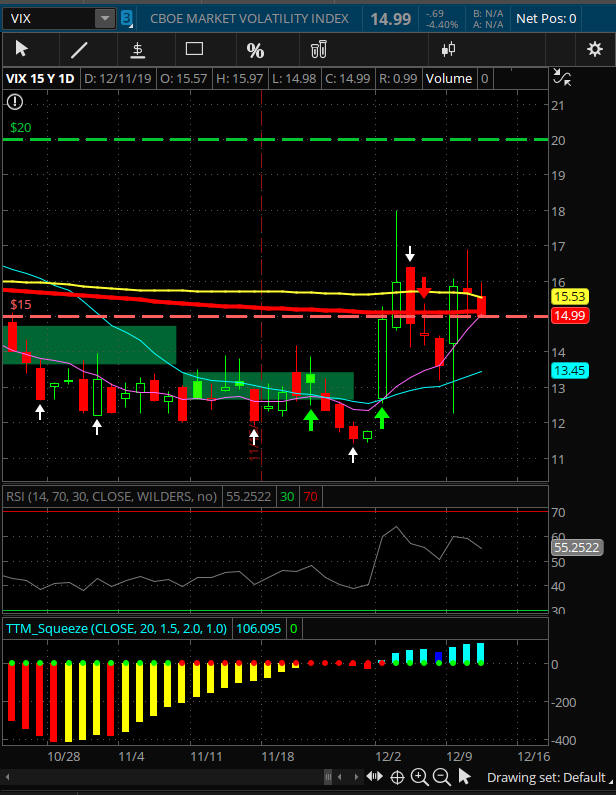616x795 pixels.
Task: Toggle the crosshair pan tool
Action: (397, 777)
